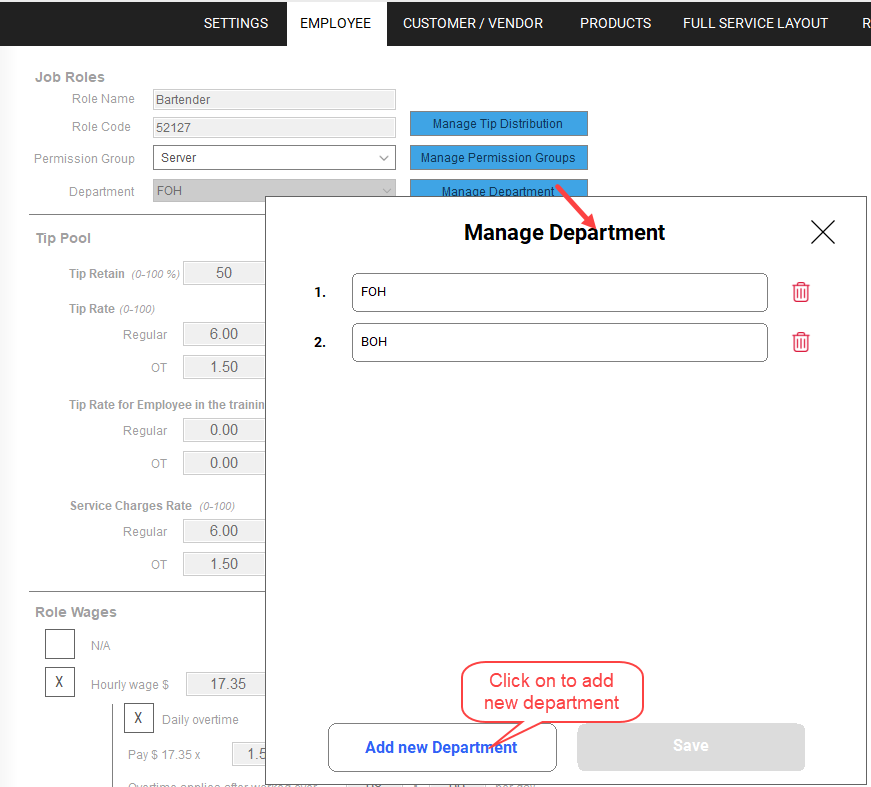Click Manage Permission Groups

coord(498,158)
